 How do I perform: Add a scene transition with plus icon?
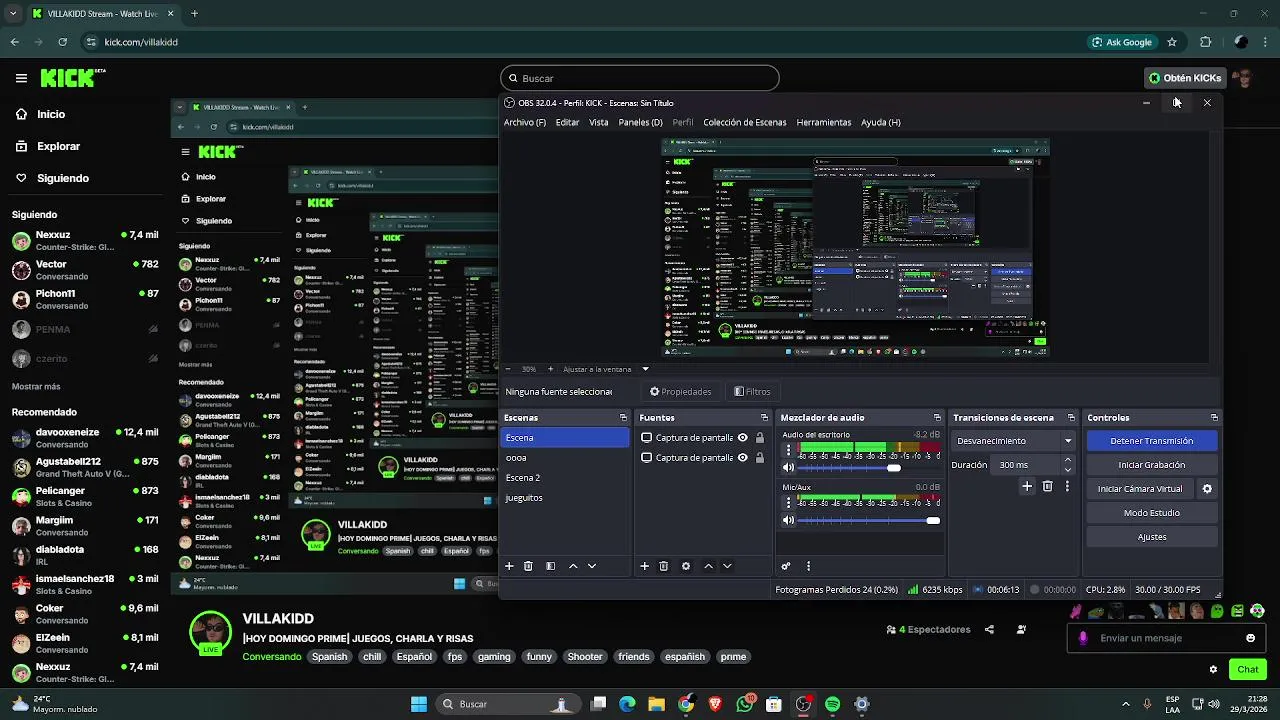click(x=1027, y=486)
